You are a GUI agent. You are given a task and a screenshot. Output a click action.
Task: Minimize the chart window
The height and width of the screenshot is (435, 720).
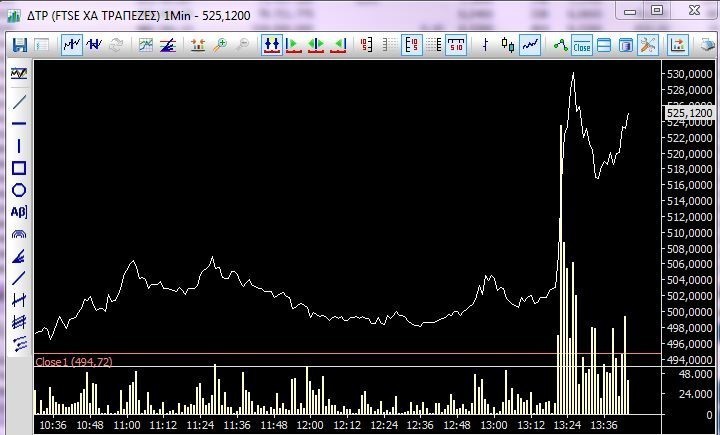630,11
